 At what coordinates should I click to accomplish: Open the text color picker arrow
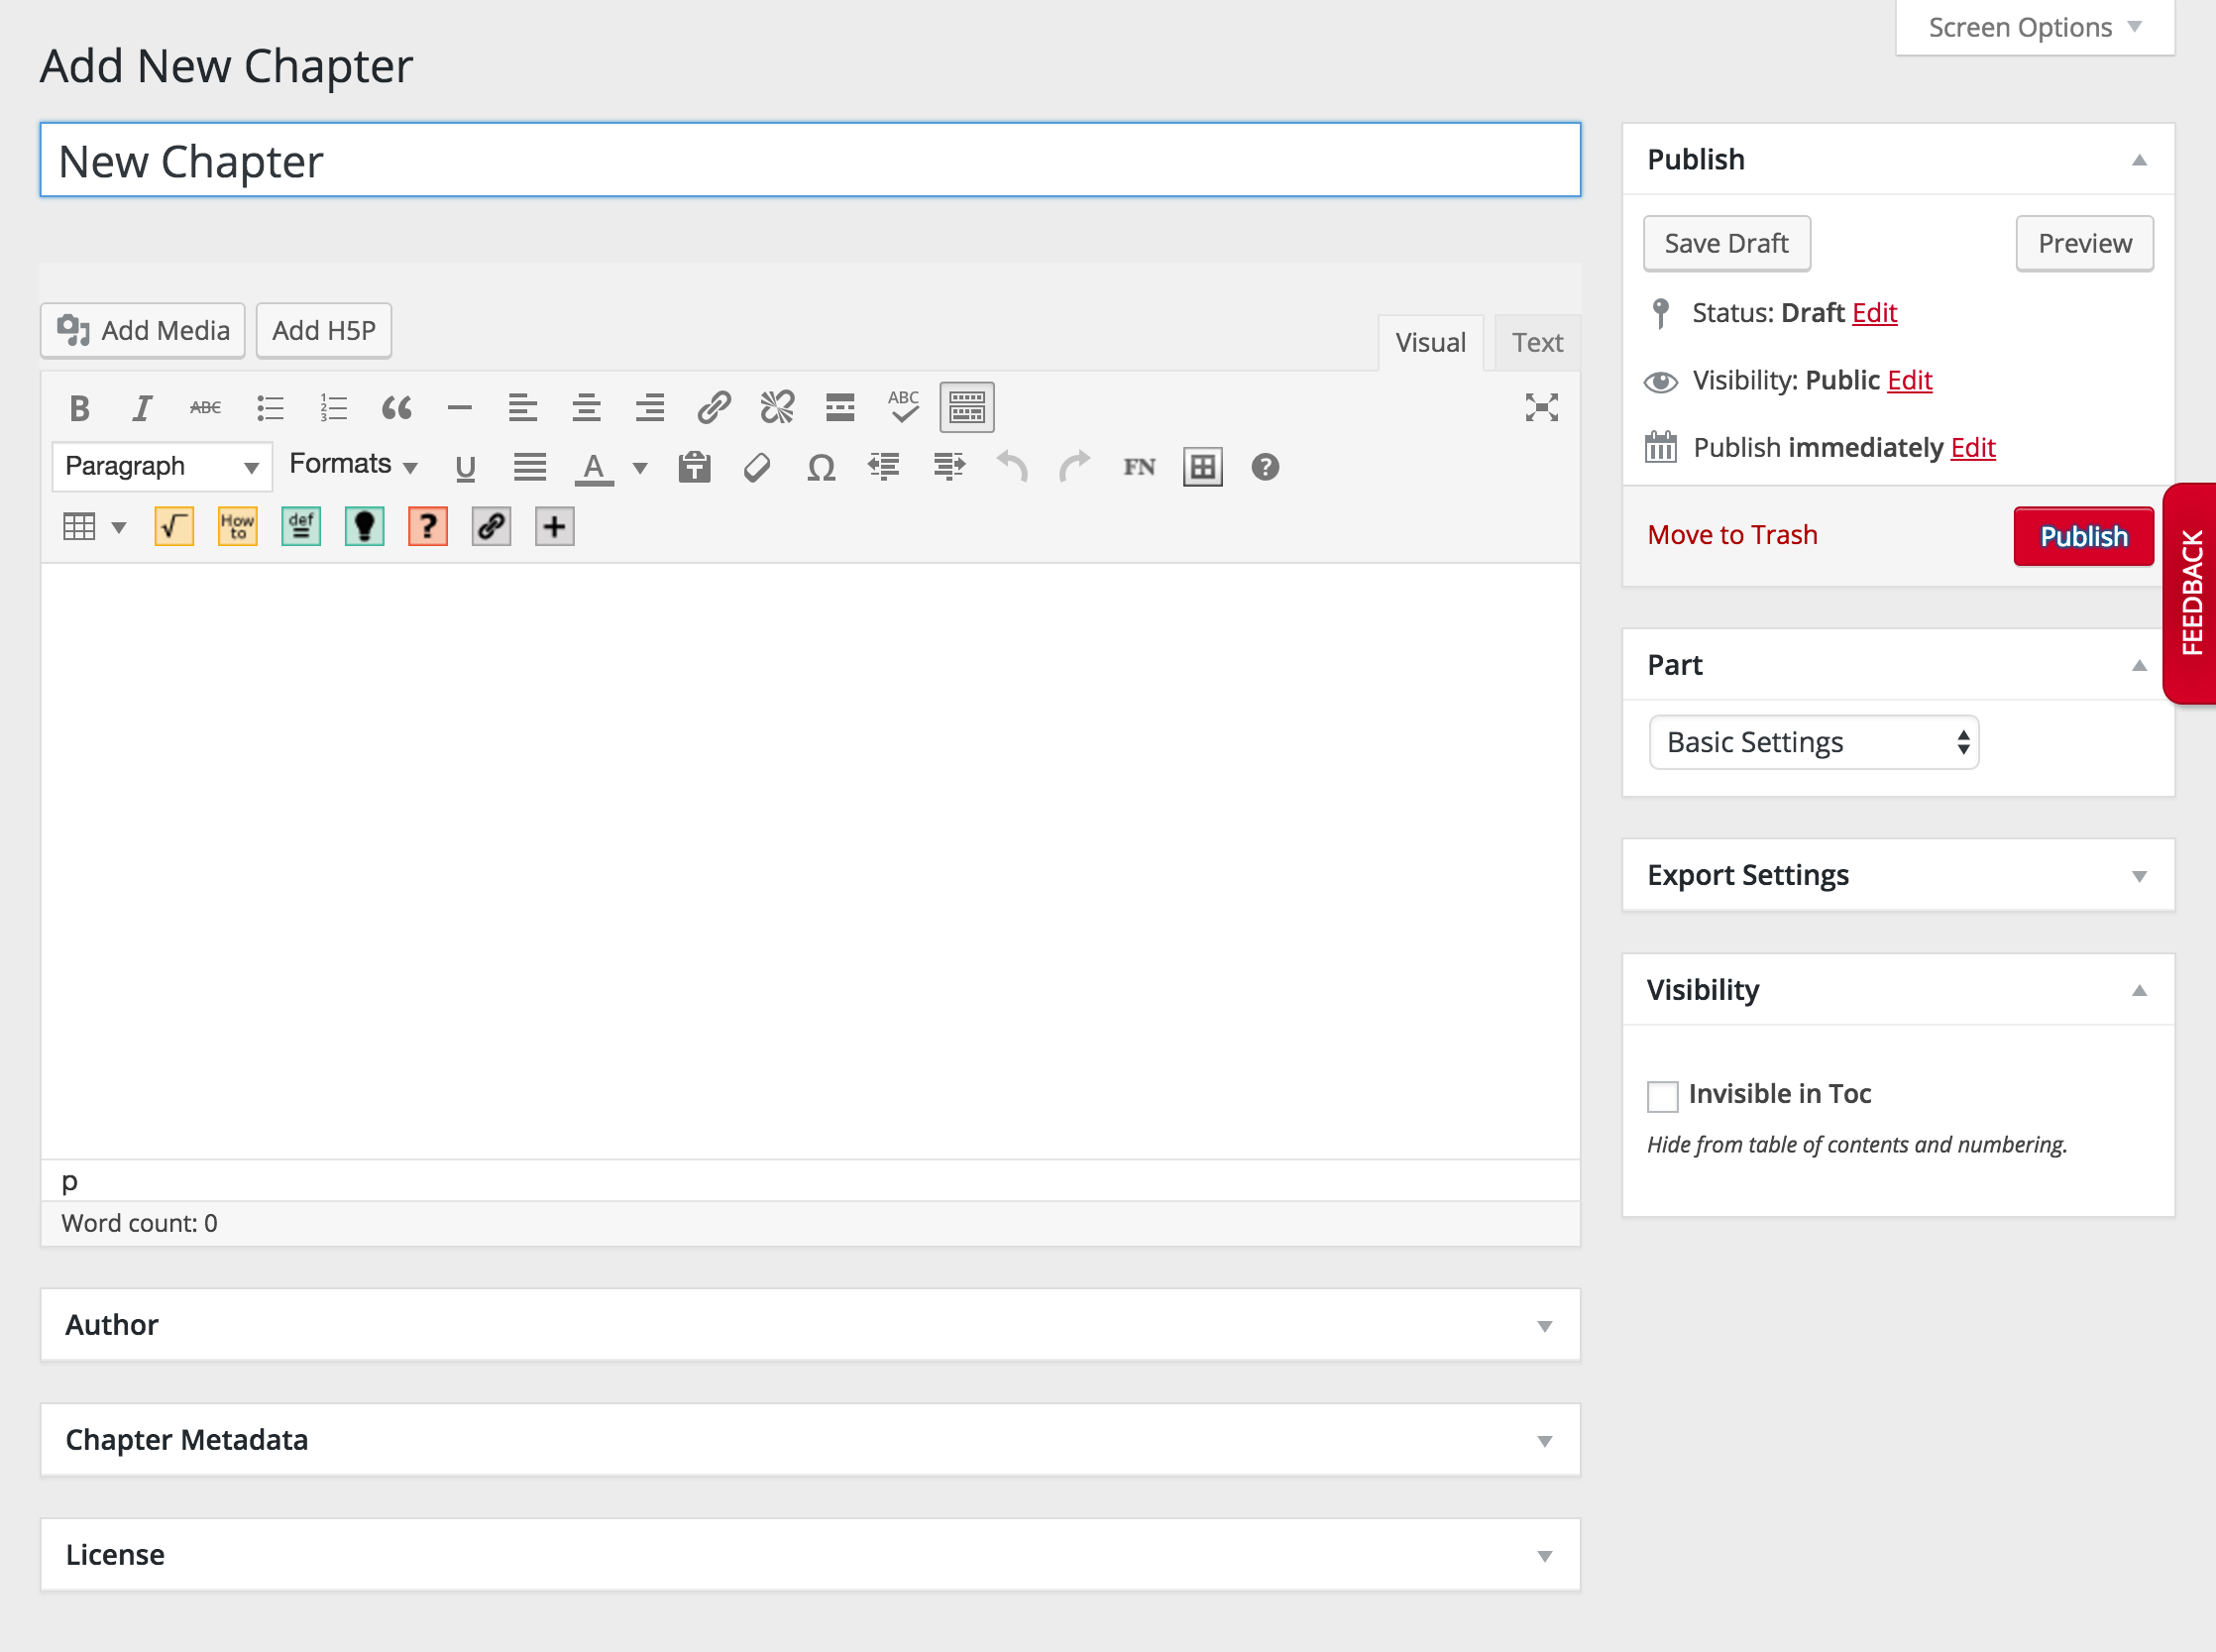(x=640, y=468)
